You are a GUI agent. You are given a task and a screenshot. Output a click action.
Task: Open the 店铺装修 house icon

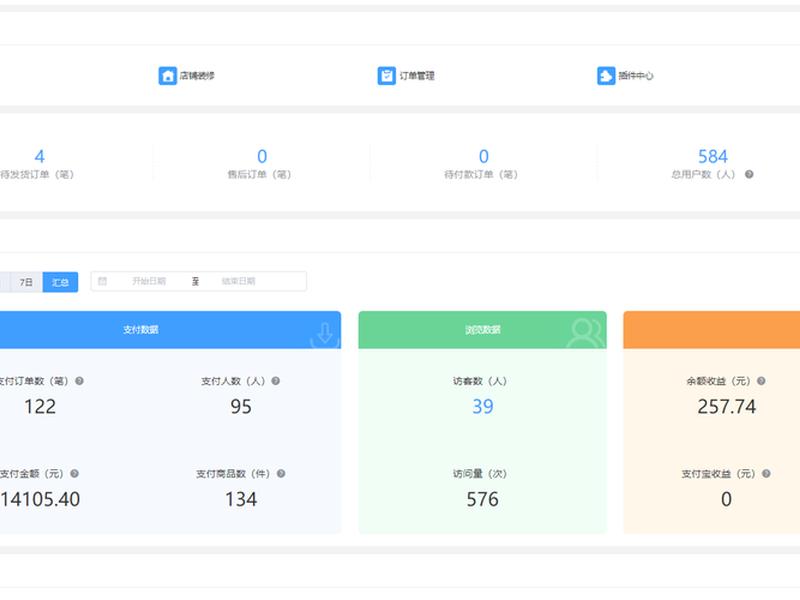[x=167, y=76]
